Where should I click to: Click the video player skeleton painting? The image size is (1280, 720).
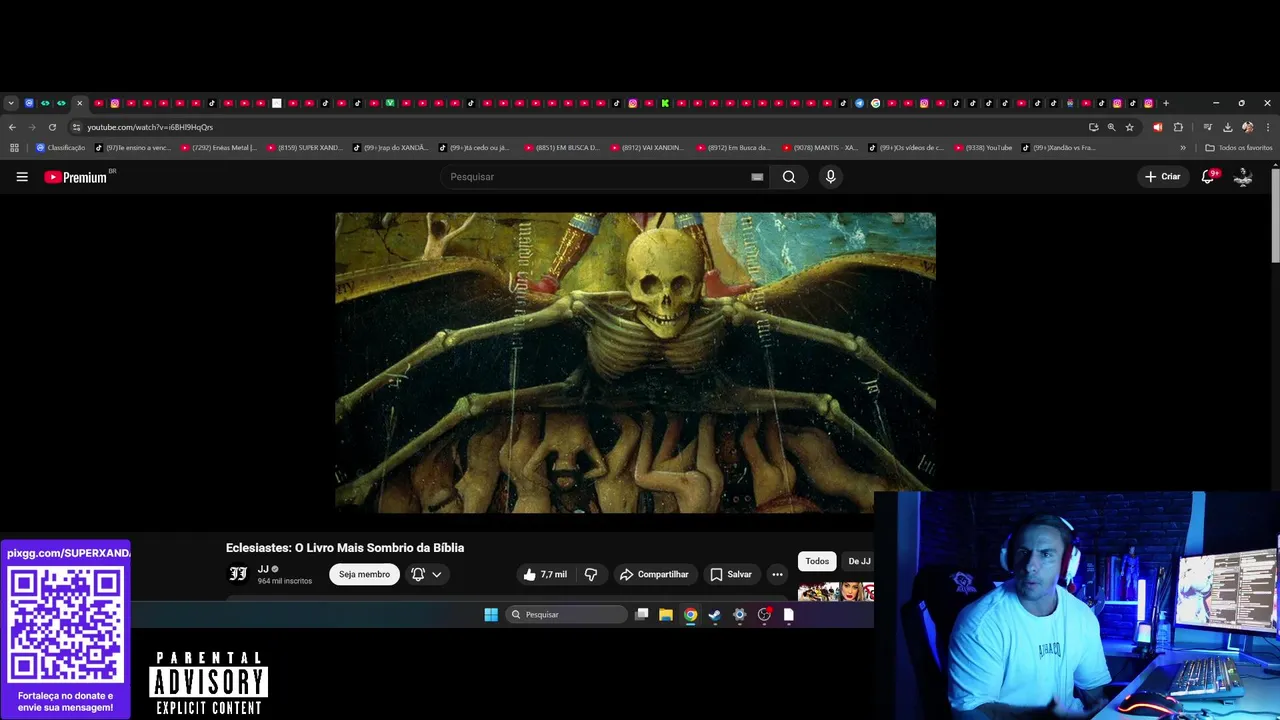click(x=635, y=362)
